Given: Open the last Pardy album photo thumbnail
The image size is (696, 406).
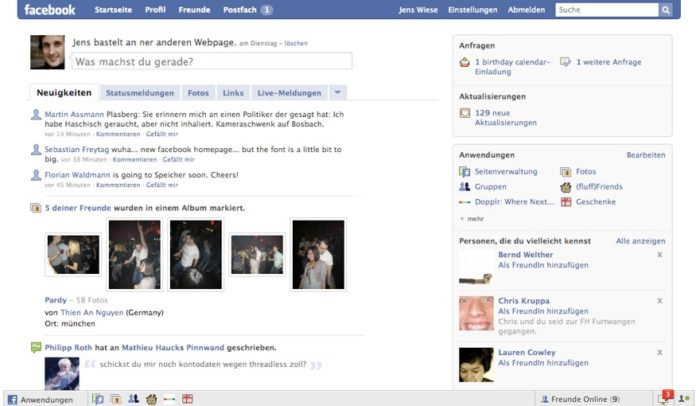Looking at the screenshot, I should [x=318, y=255].
